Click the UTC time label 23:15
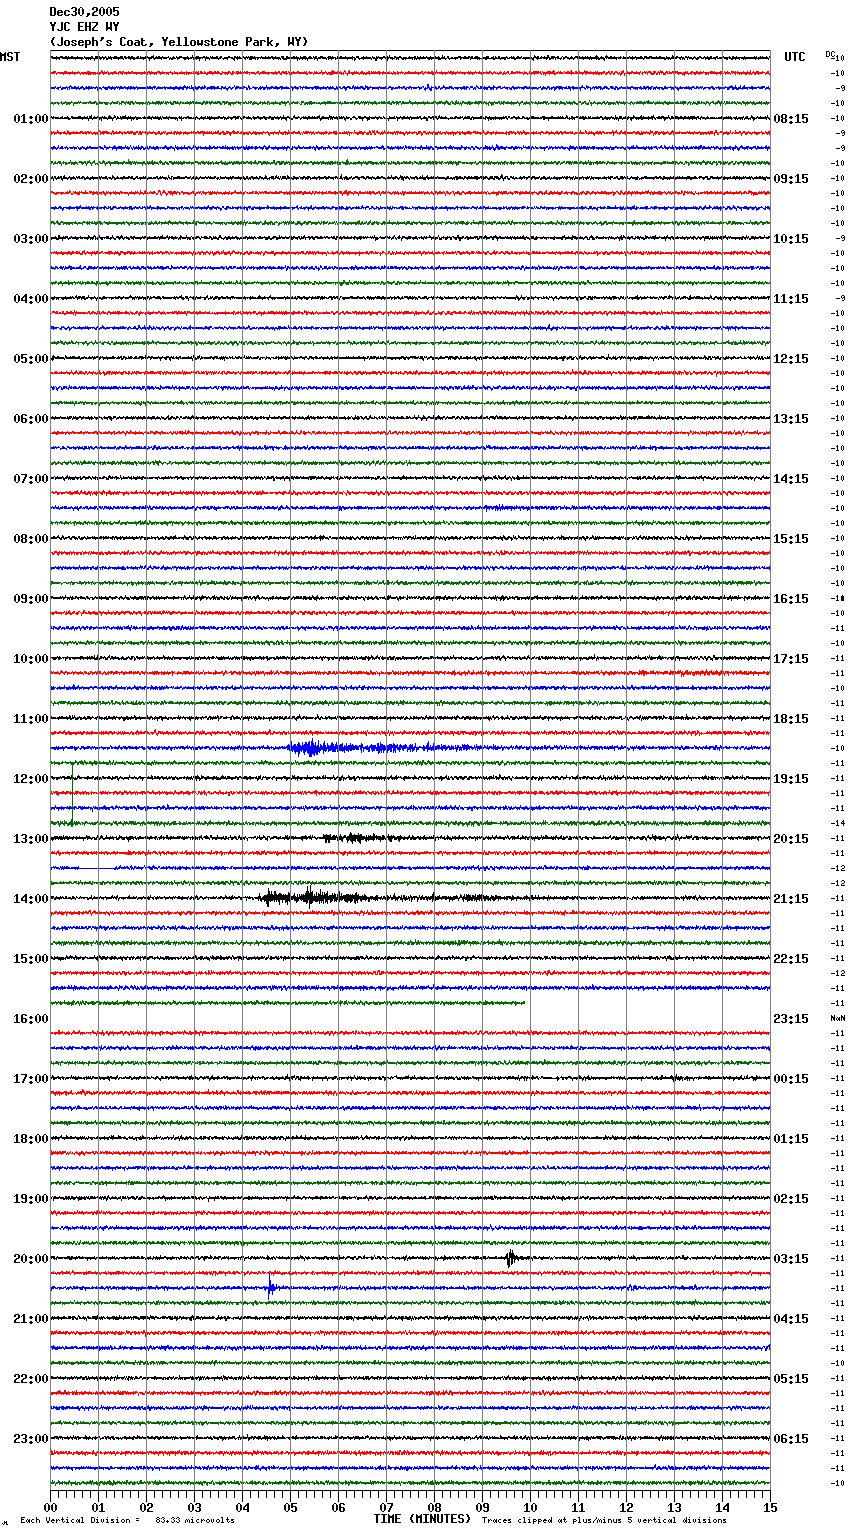 coord(791,1019)
